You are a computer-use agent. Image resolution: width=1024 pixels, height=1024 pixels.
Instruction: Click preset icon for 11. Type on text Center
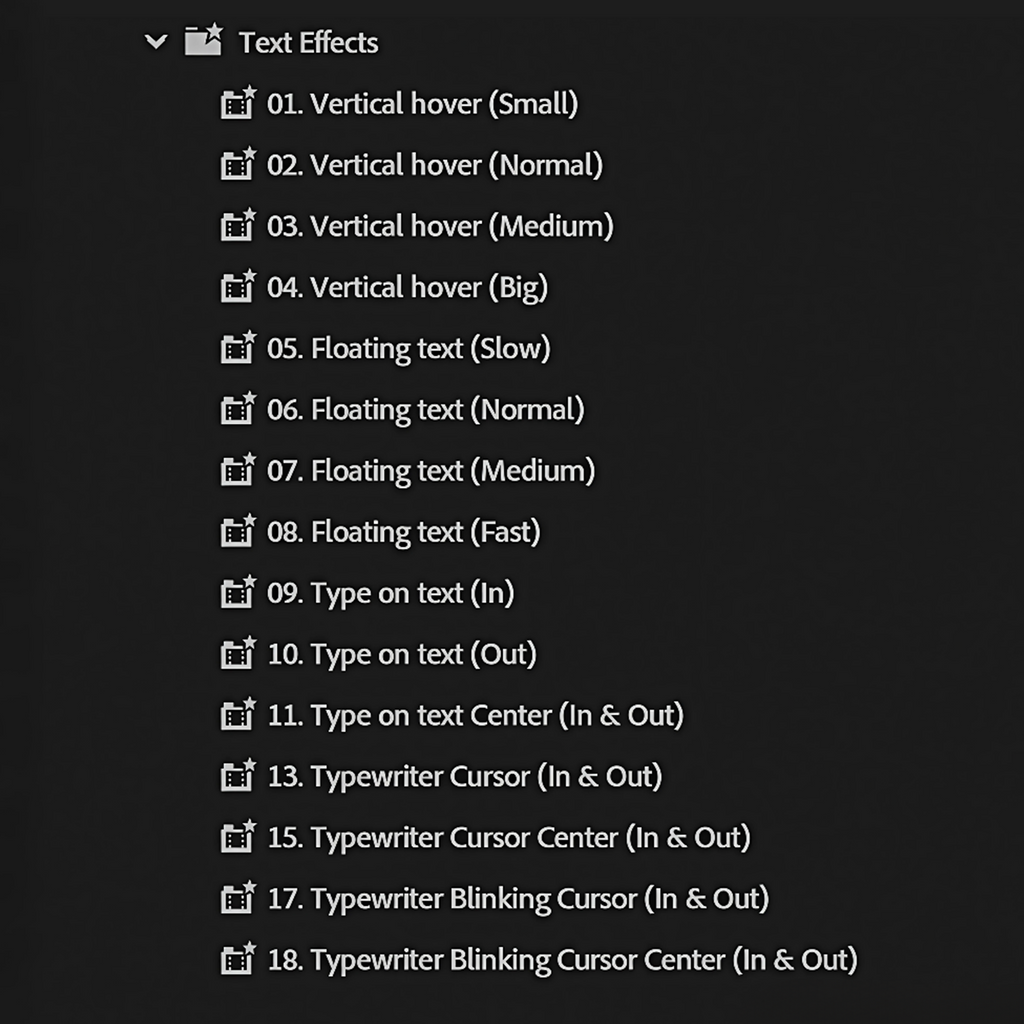[x=238, y=715]
